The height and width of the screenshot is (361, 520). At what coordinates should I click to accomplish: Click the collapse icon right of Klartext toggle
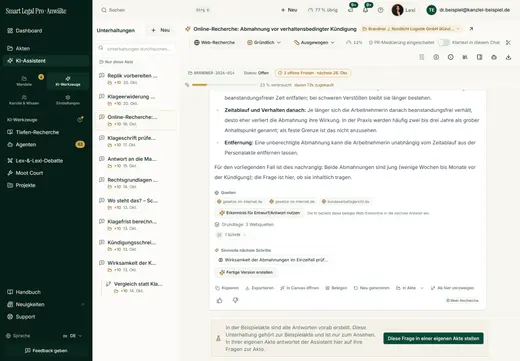508,42
